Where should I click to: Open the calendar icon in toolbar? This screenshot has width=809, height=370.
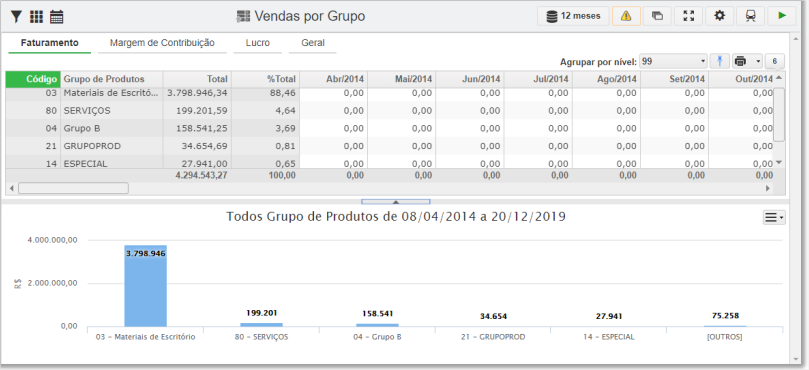click(56, 17)
